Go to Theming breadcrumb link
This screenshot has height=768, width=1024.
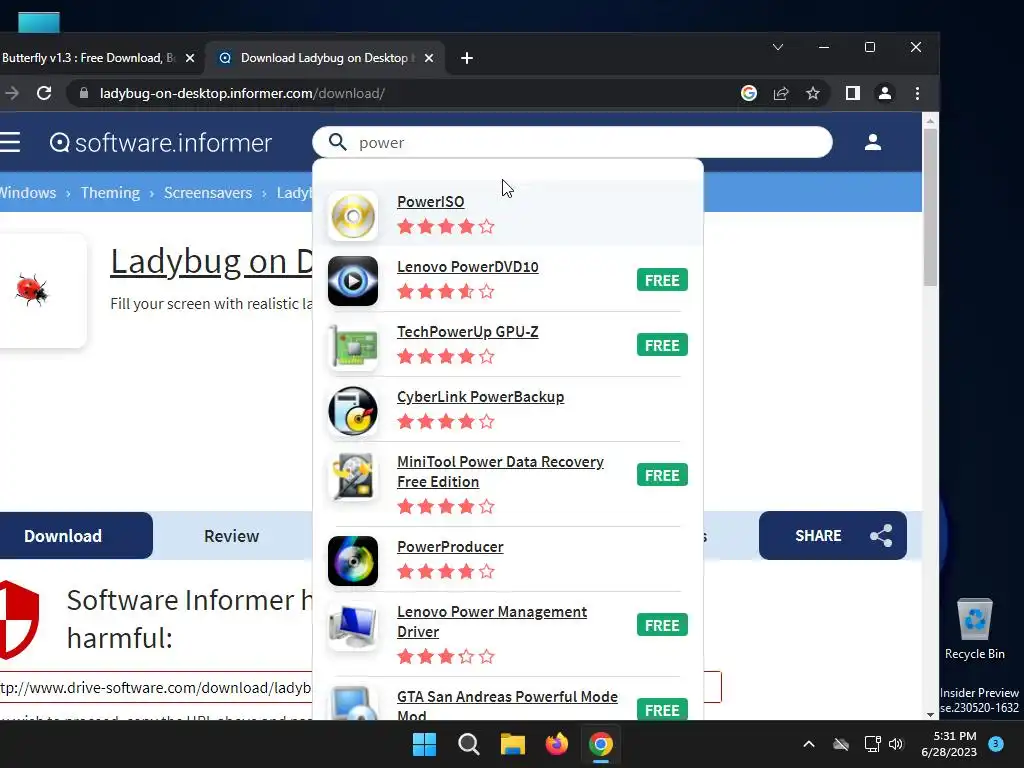(110, 193)
